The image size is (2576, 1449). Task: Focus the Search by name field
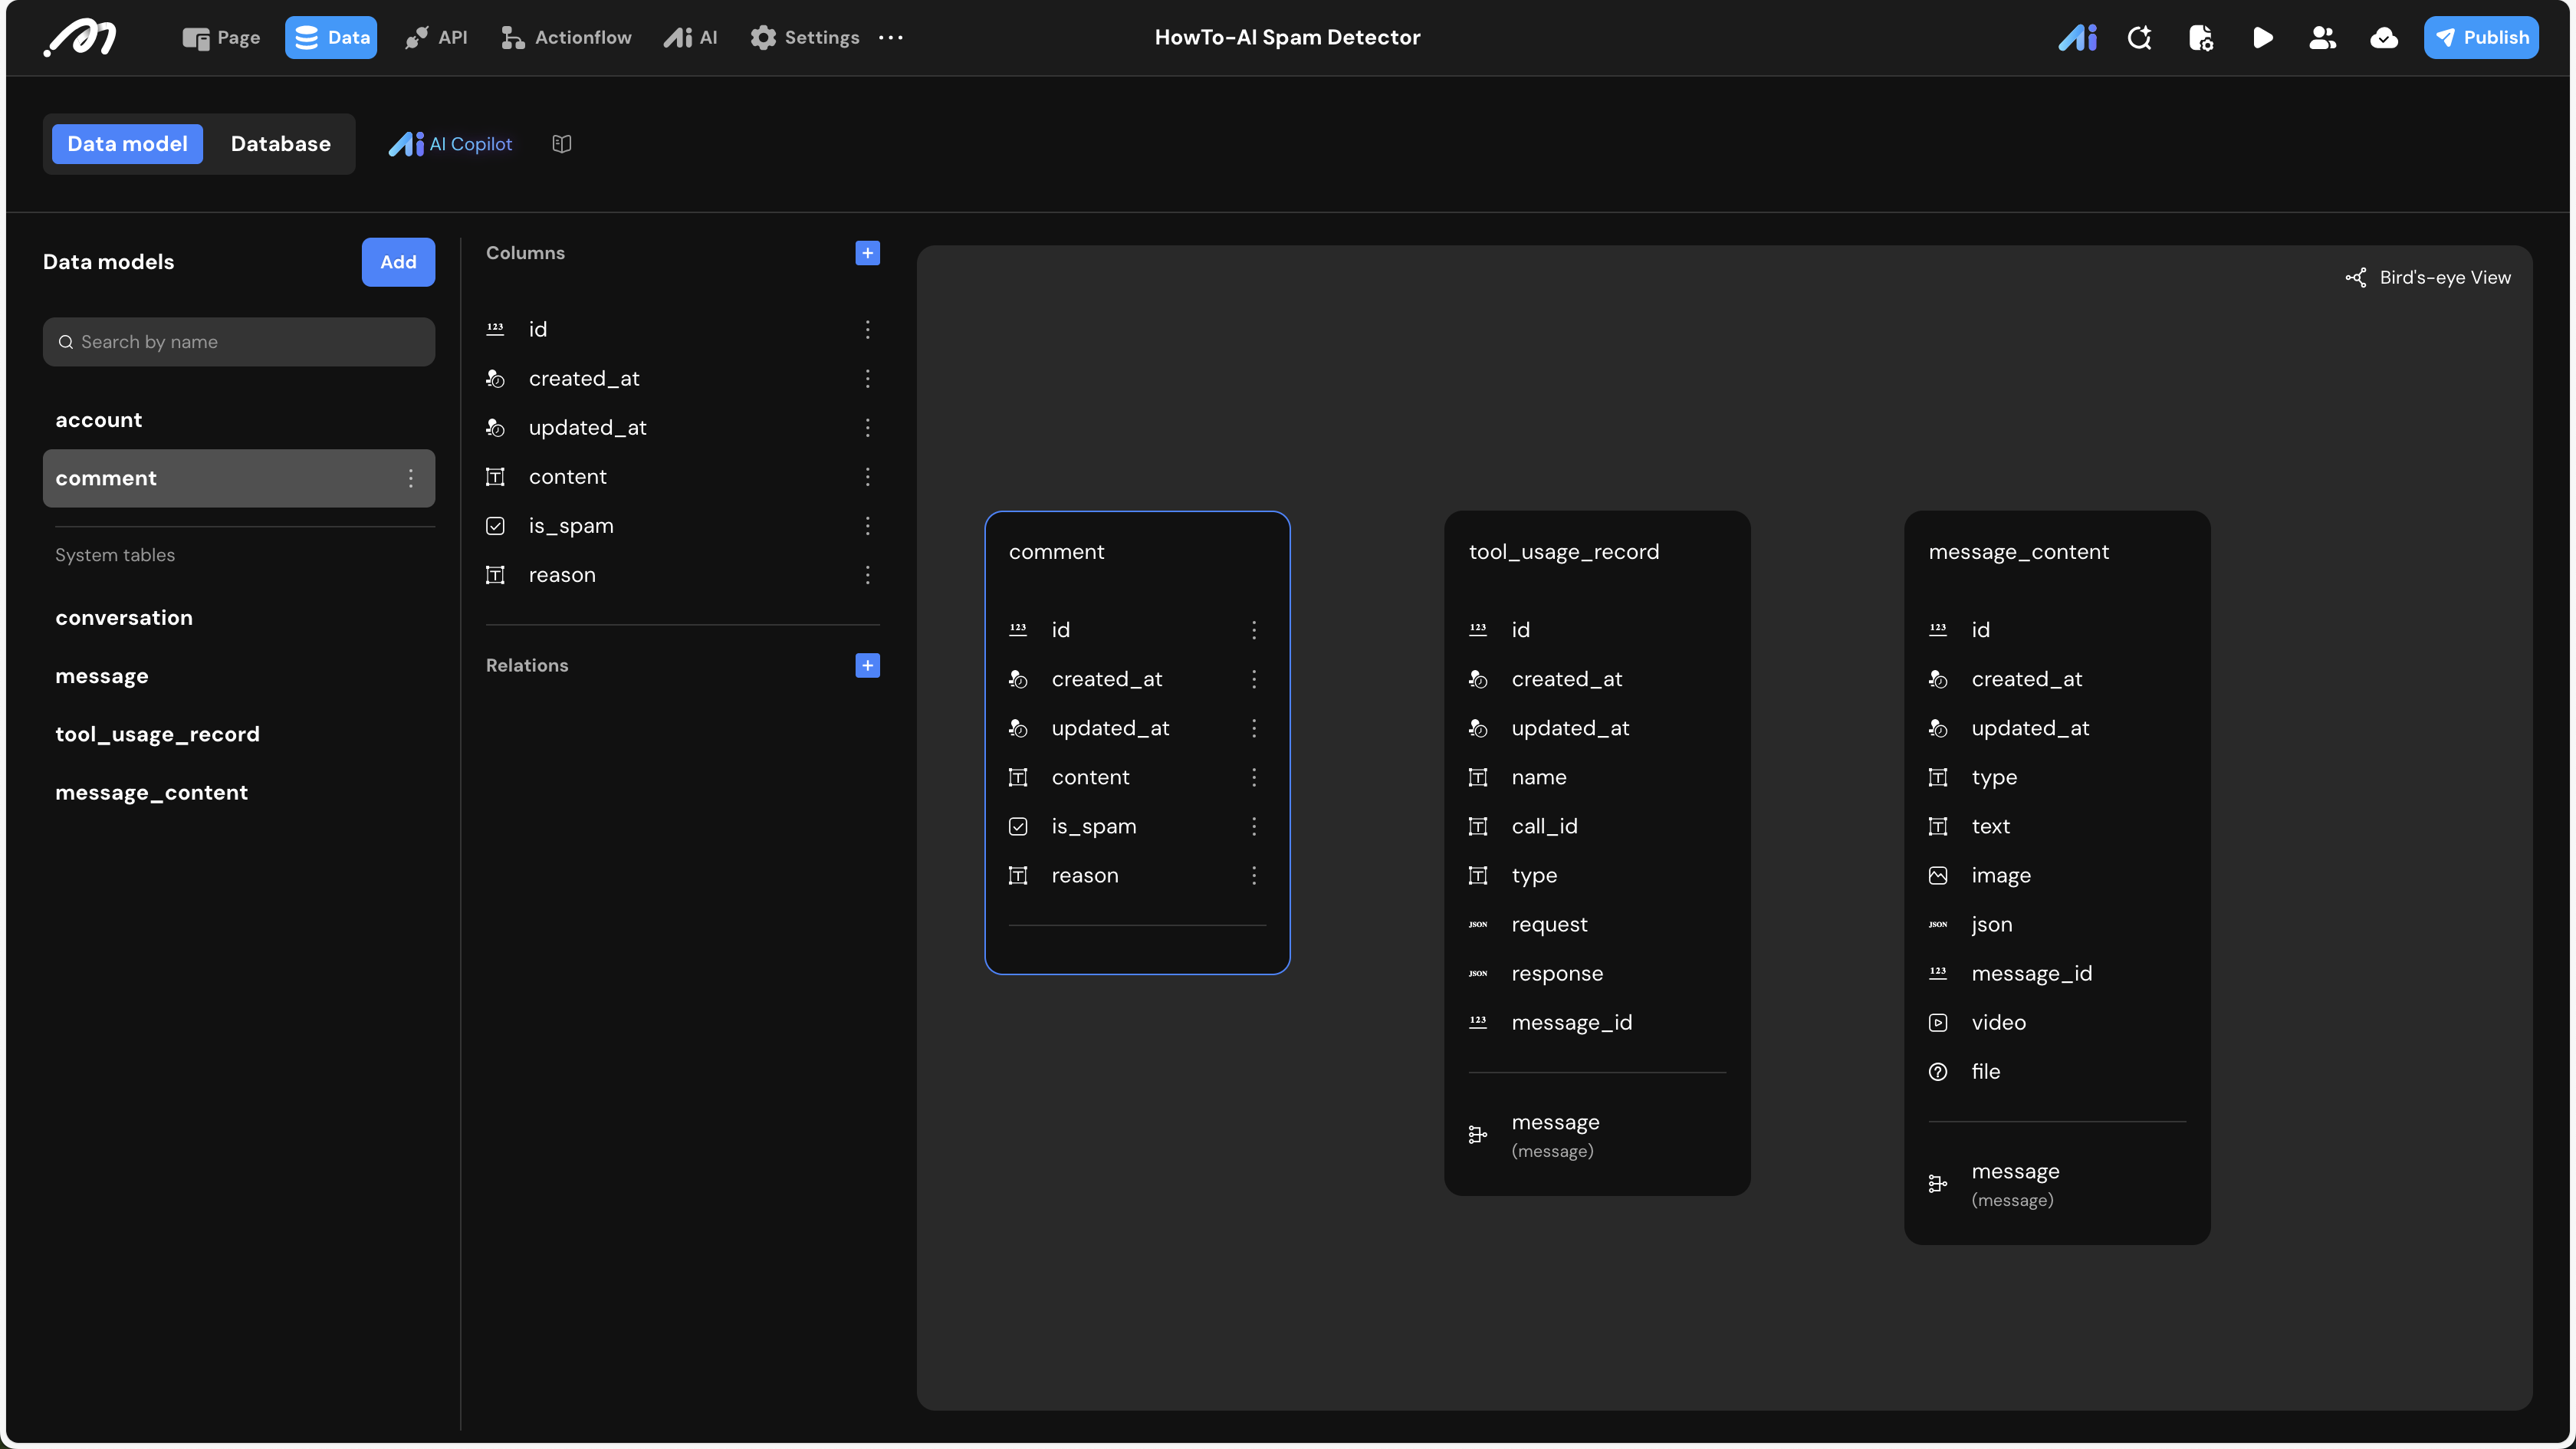(239, 342)
